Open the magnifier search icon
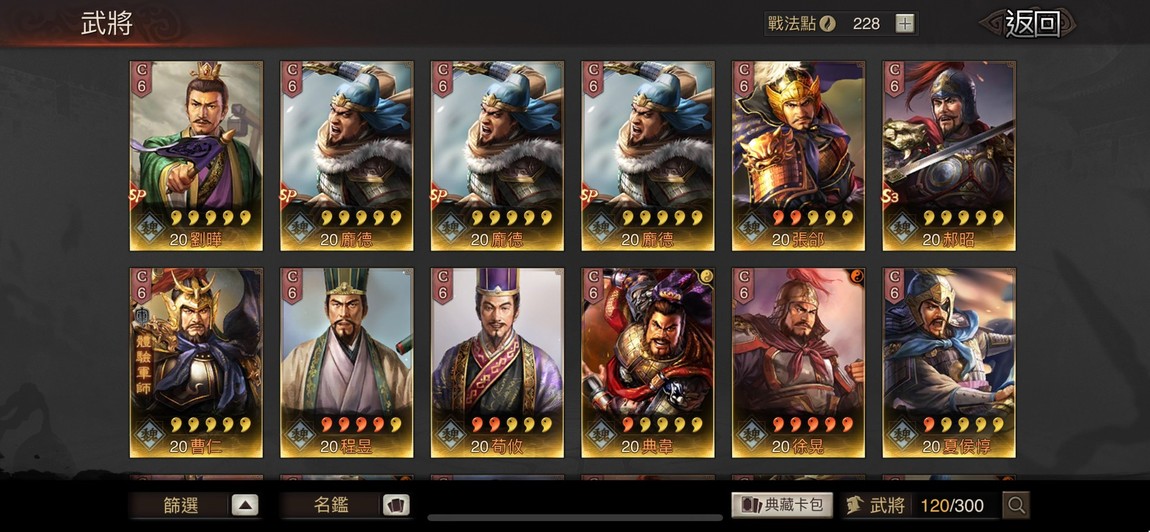 pos(1017,505)
